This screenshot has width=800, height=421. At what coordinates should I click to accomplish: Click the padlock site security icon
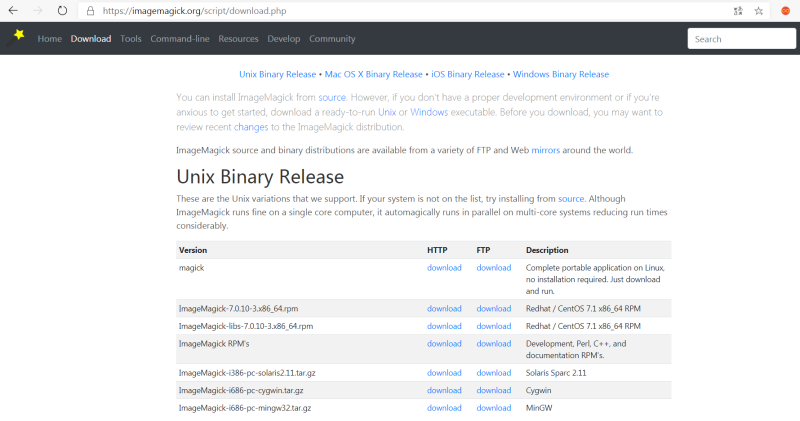(90, 11)
